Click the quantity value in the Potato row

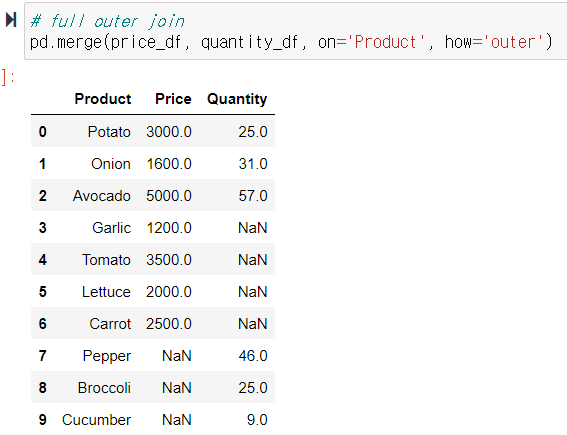(253, 132)
